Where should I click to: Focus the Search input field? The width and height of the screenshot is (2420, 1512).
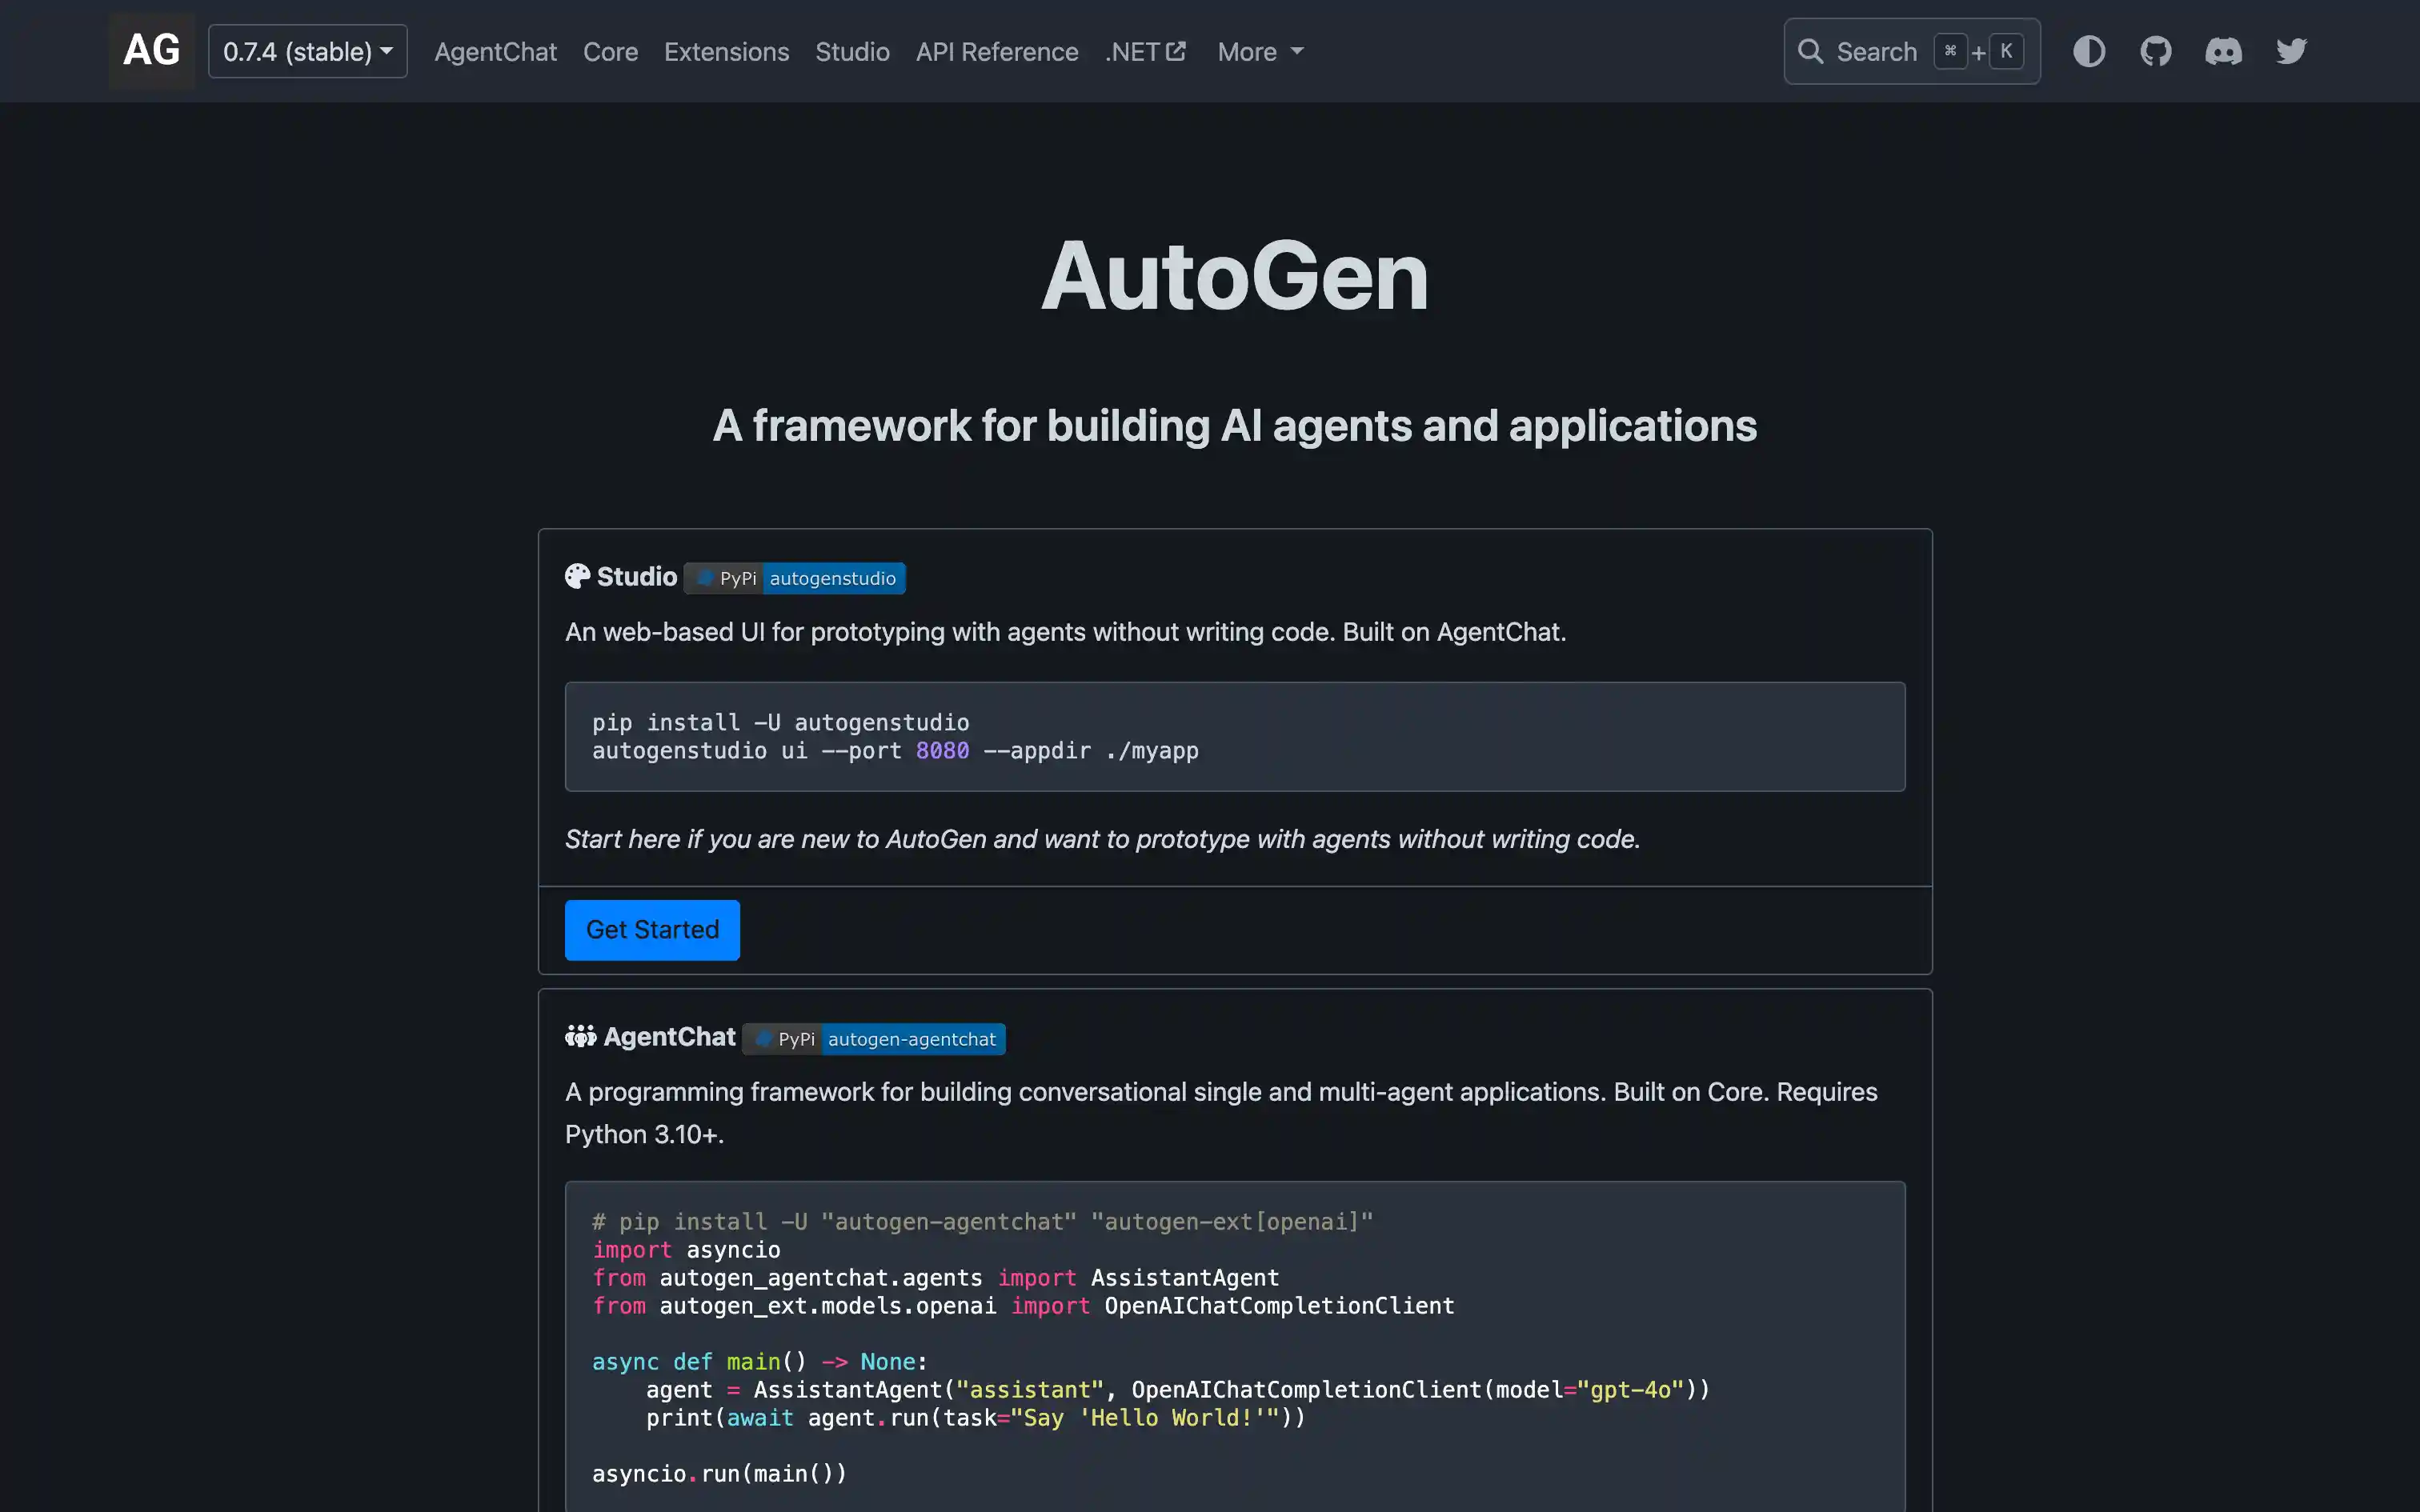1877,51
